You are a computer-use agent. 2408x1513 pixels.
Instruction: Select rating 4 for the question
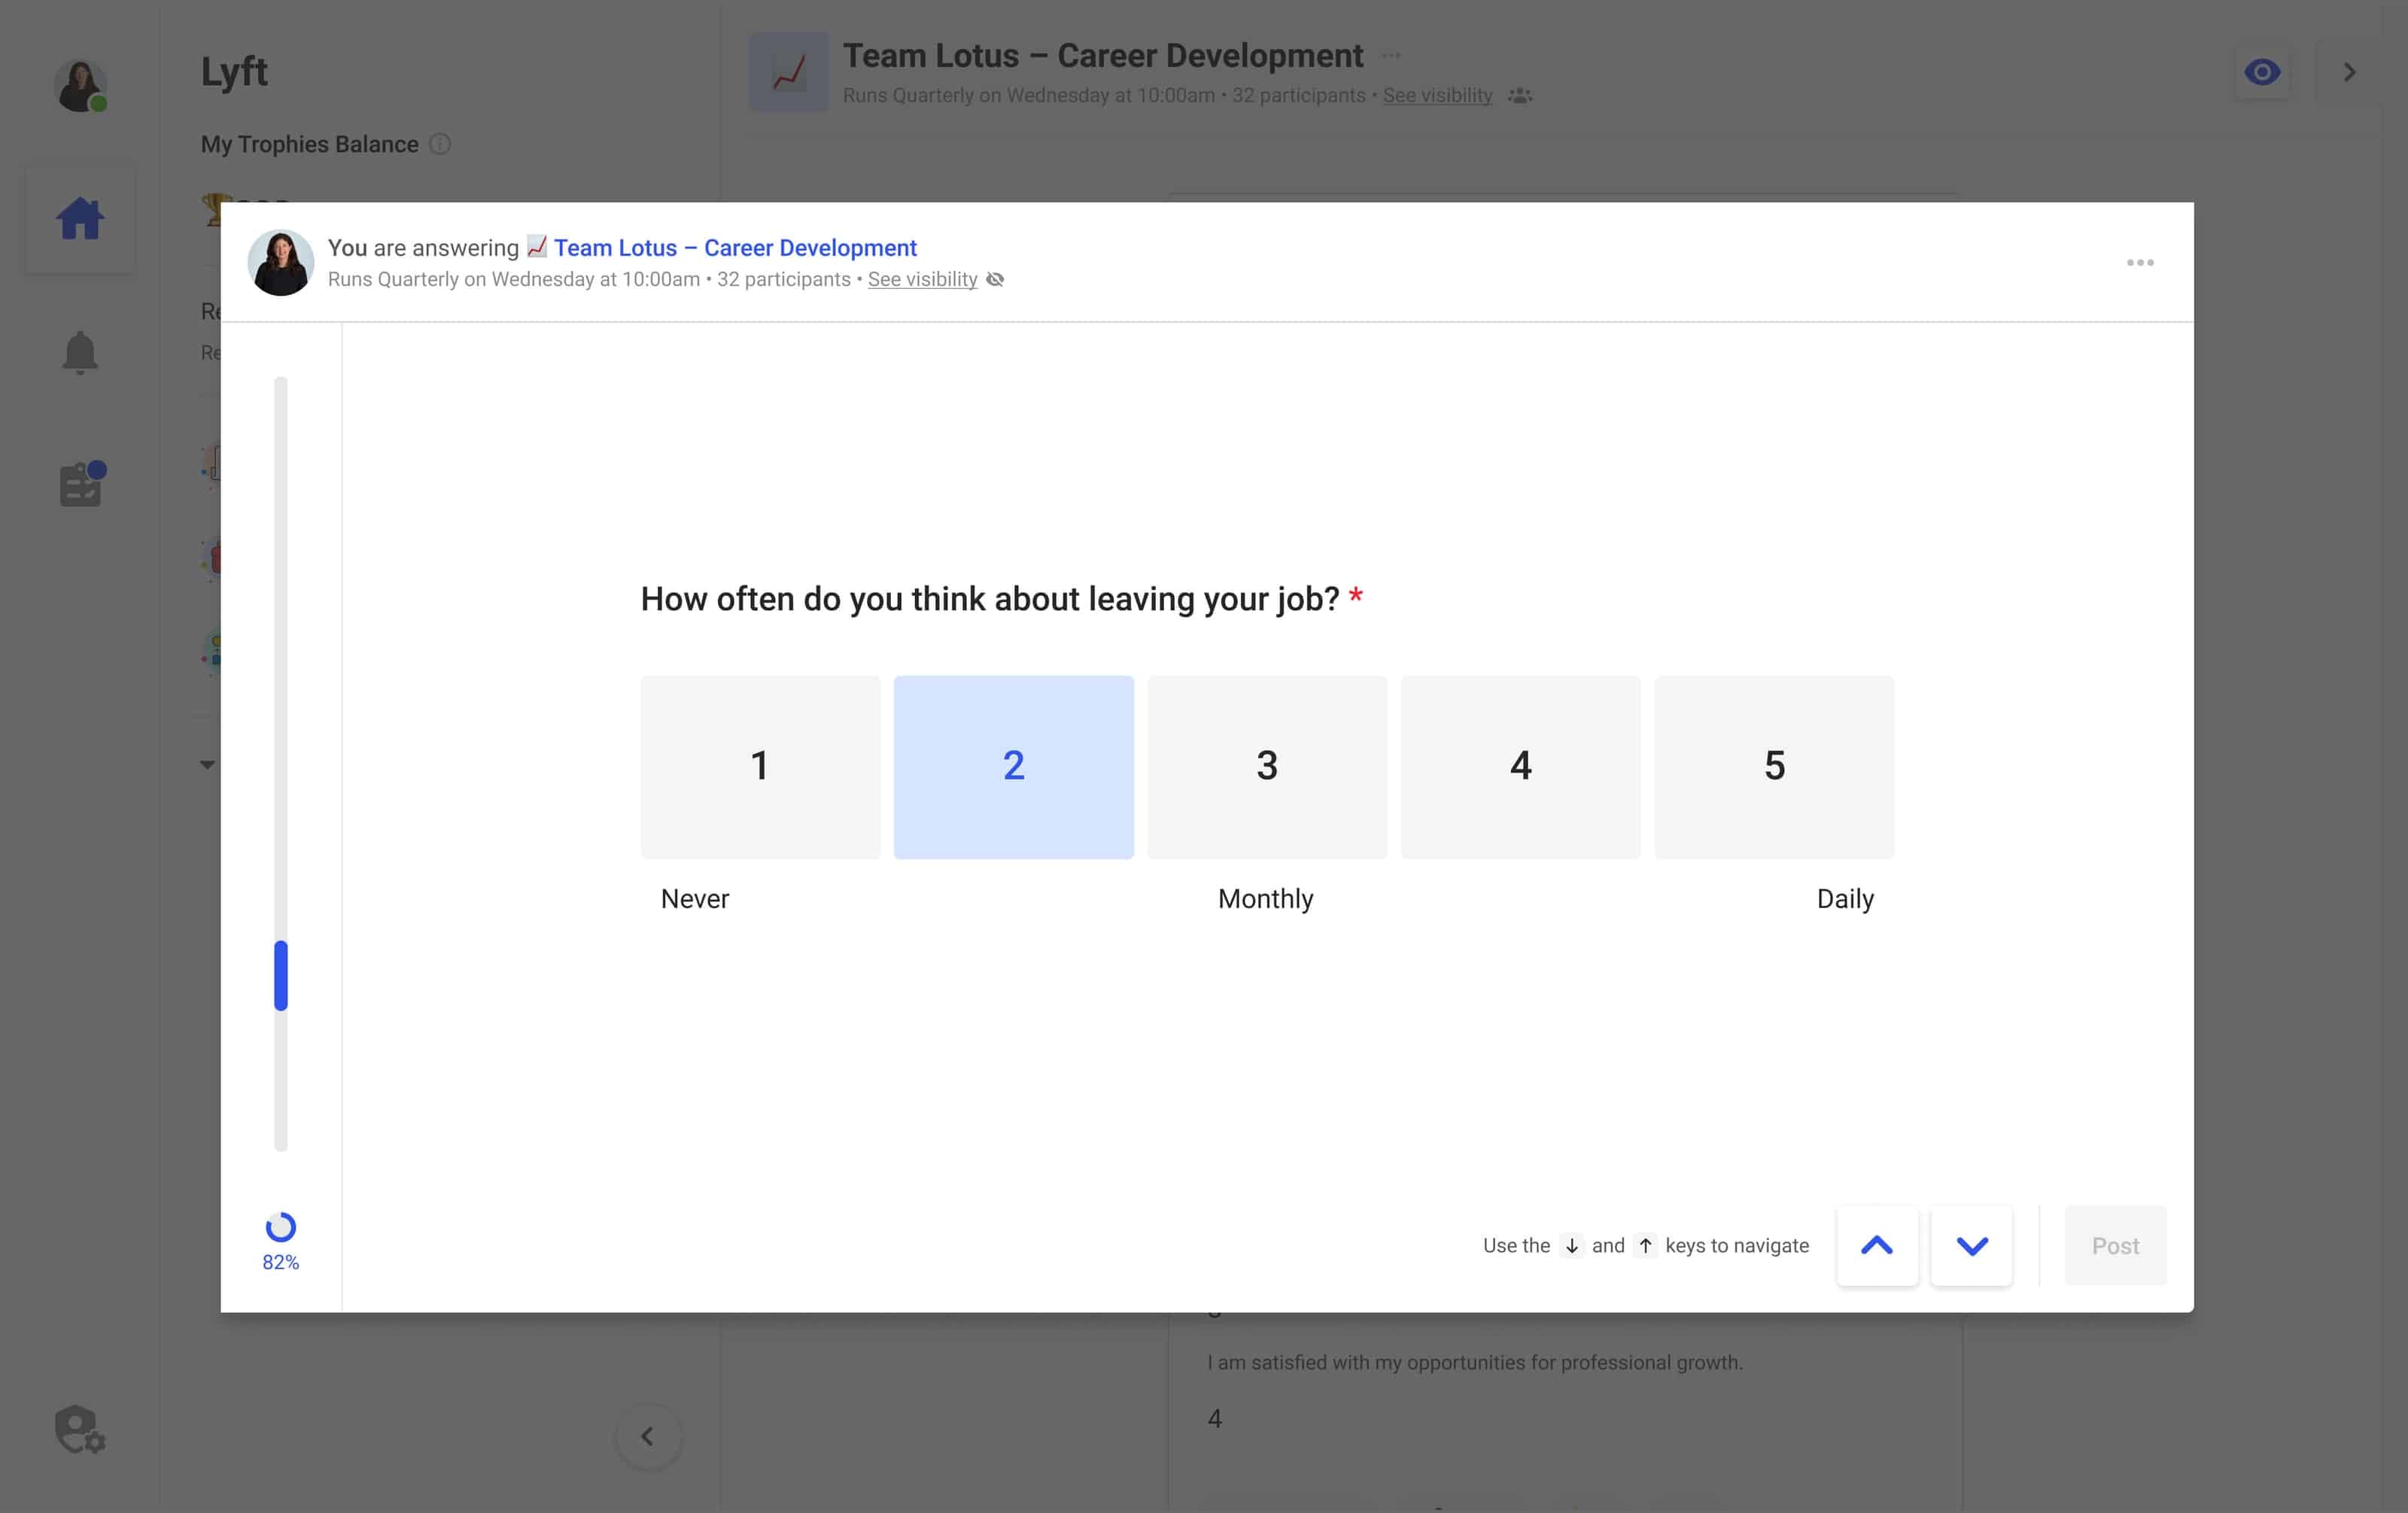[x=1520, y=766]
